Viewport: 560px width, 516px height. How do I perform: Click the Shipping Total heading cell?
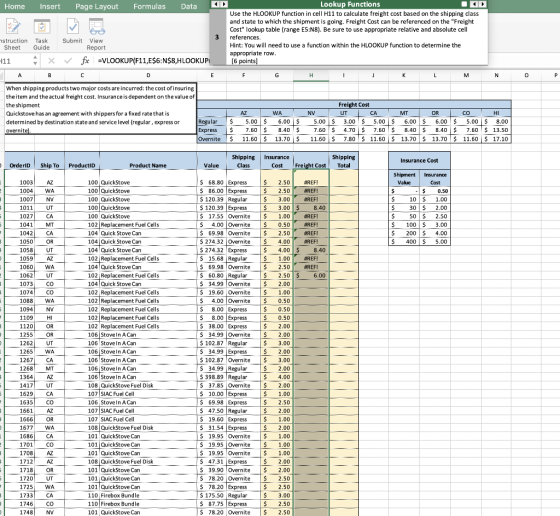344,161
